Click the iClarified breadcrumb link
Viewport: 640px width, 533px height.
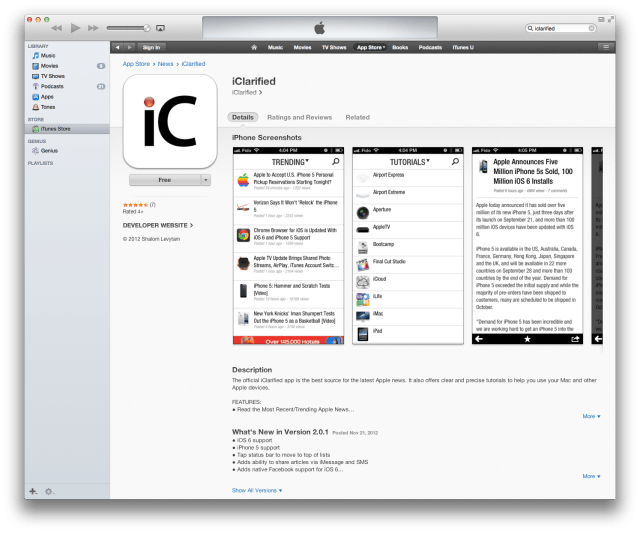click(x=193, y=64)
